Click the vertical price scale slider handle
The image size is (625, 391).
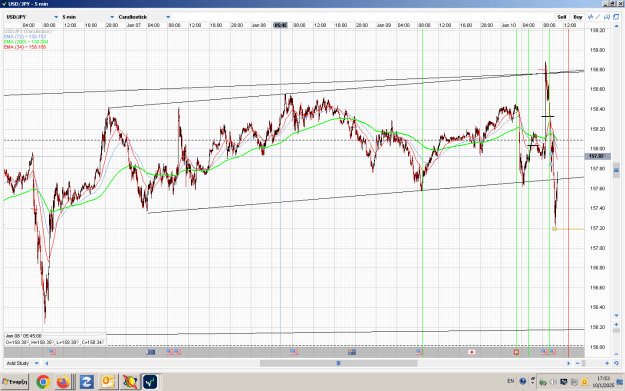click(x=616, y=170)
